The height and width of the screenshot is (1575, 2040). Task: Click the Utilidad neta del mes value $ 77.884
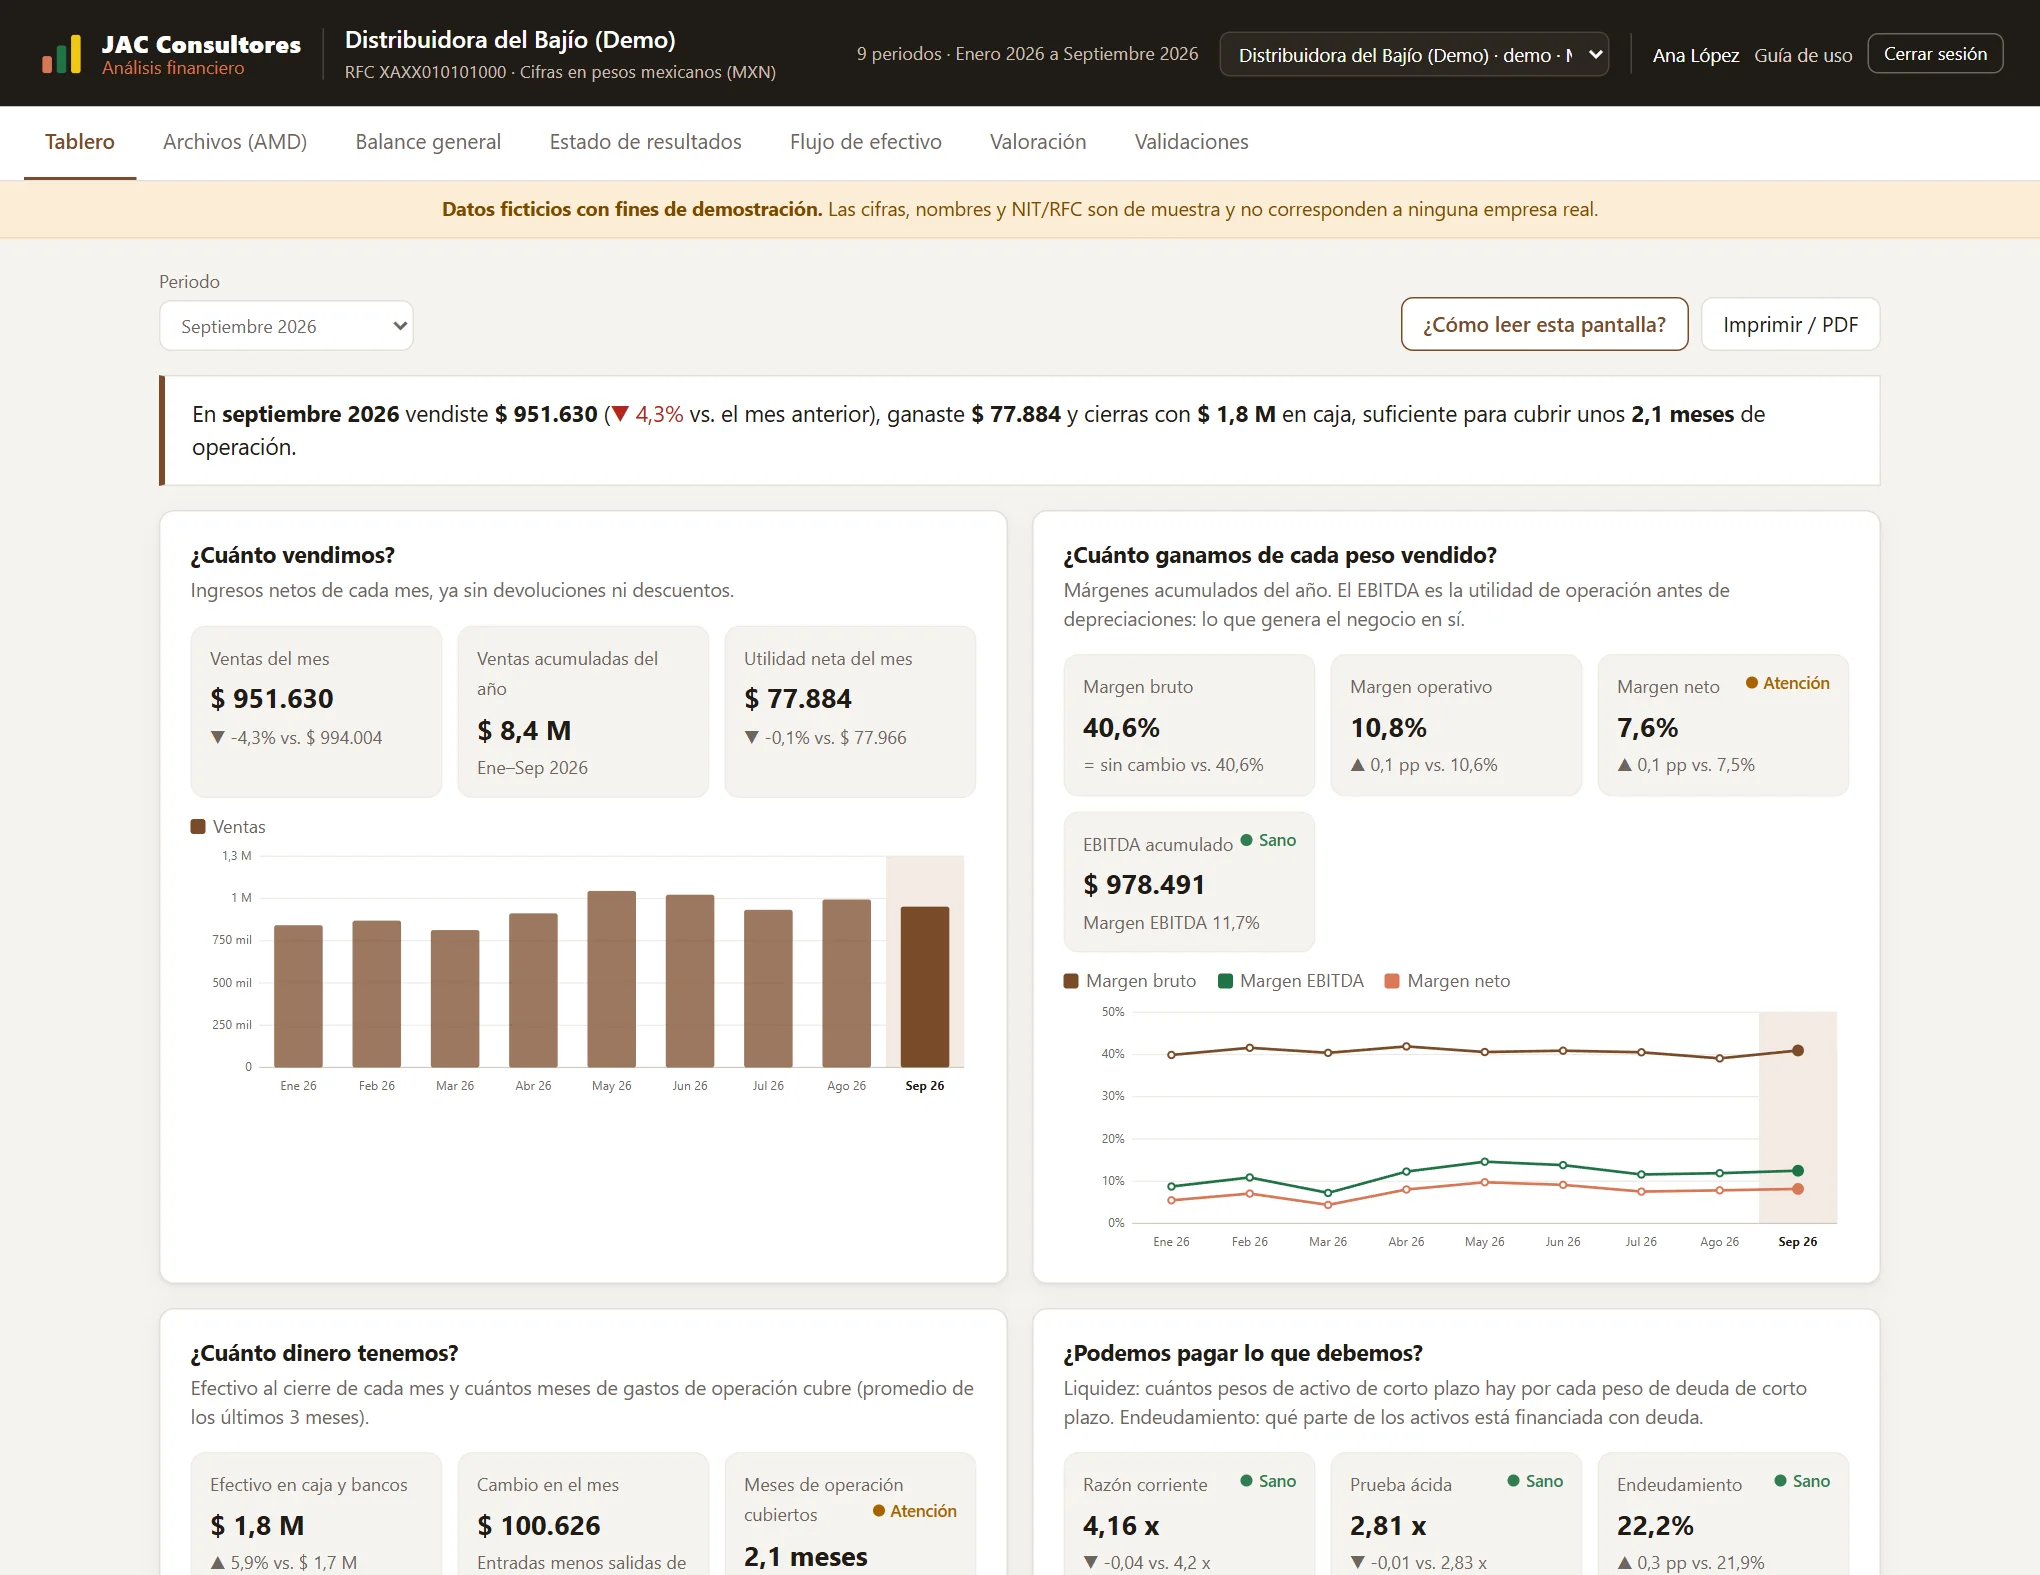coord(798,699)
